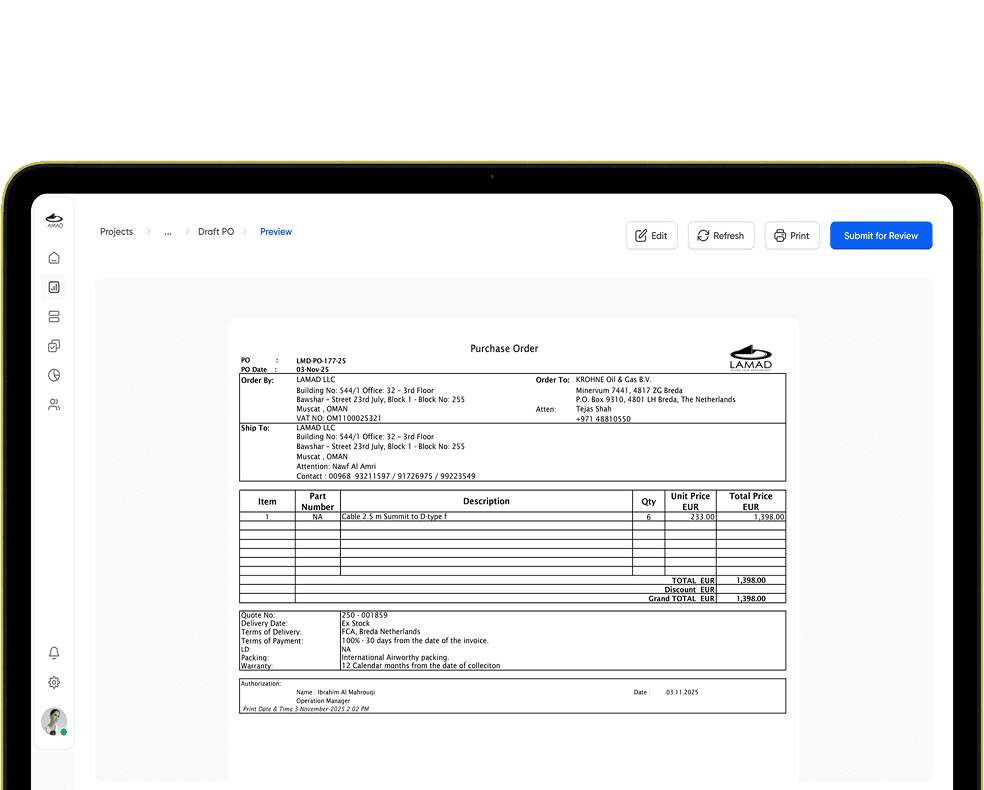This screenshot has width=984, height=790.
Task: Click the Part Number column header
Action: tap(318, 501)
